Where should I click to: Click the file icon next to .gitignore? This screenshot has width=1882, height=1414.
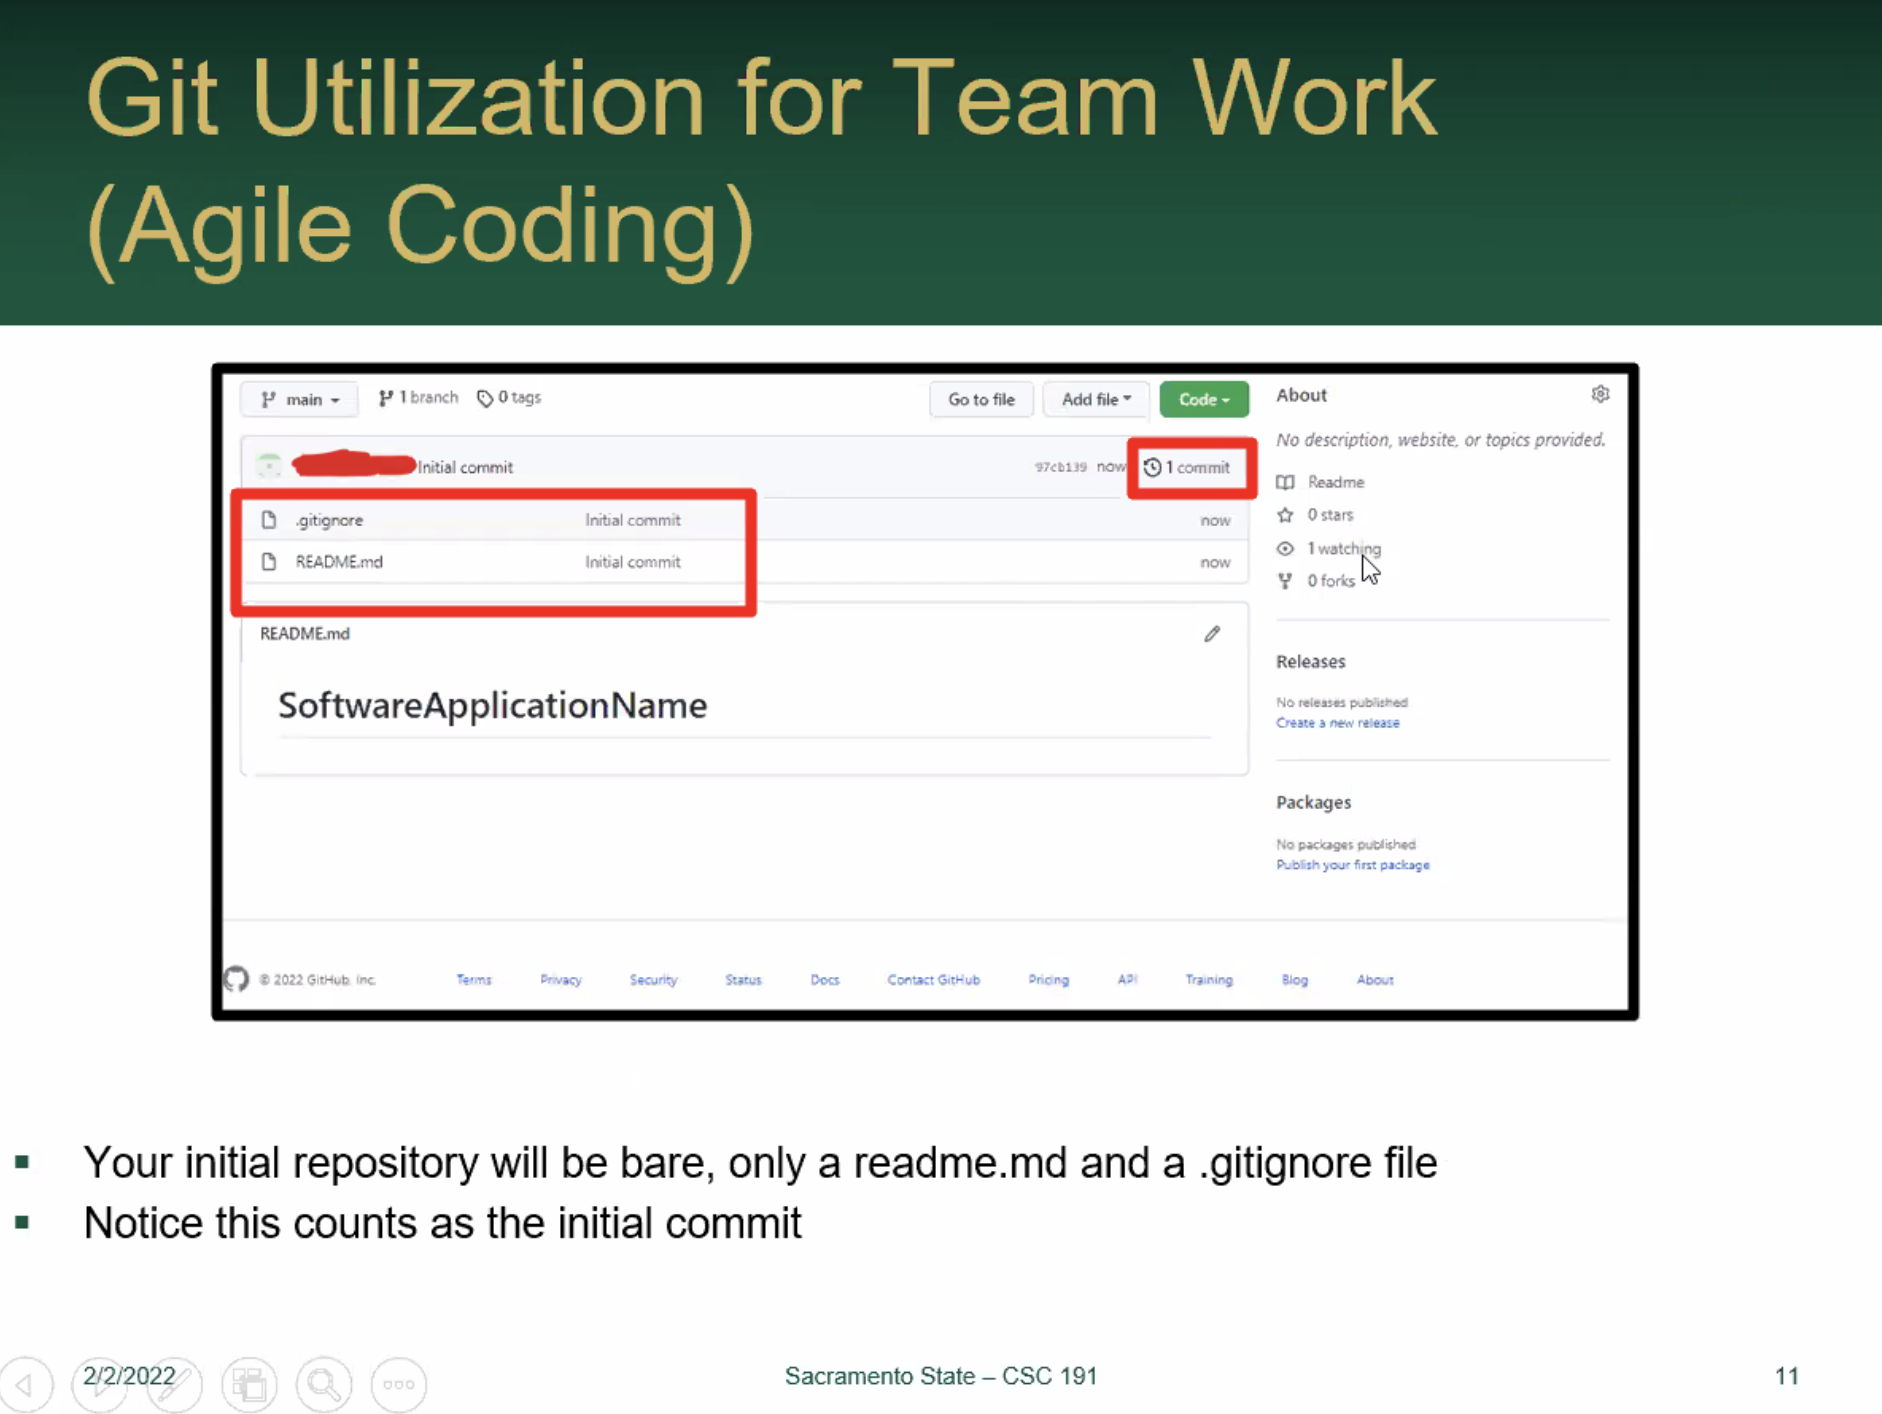tap(268, 520)
